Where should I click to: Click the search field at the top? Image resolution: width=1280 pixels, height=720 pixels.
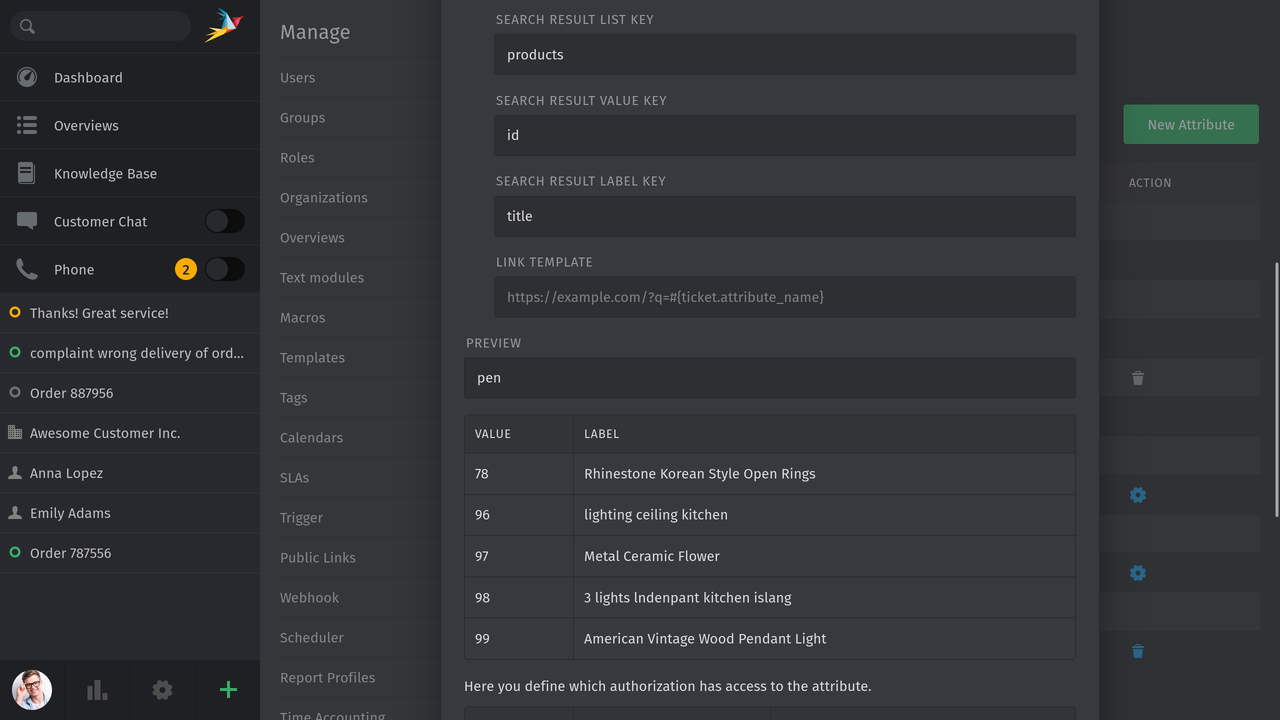pos(100,25)
